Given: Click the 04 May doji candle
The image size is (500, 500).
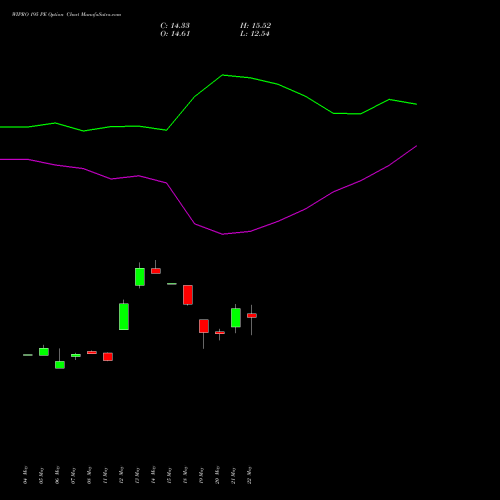Looking at the screenshot, I should (28, 355).
